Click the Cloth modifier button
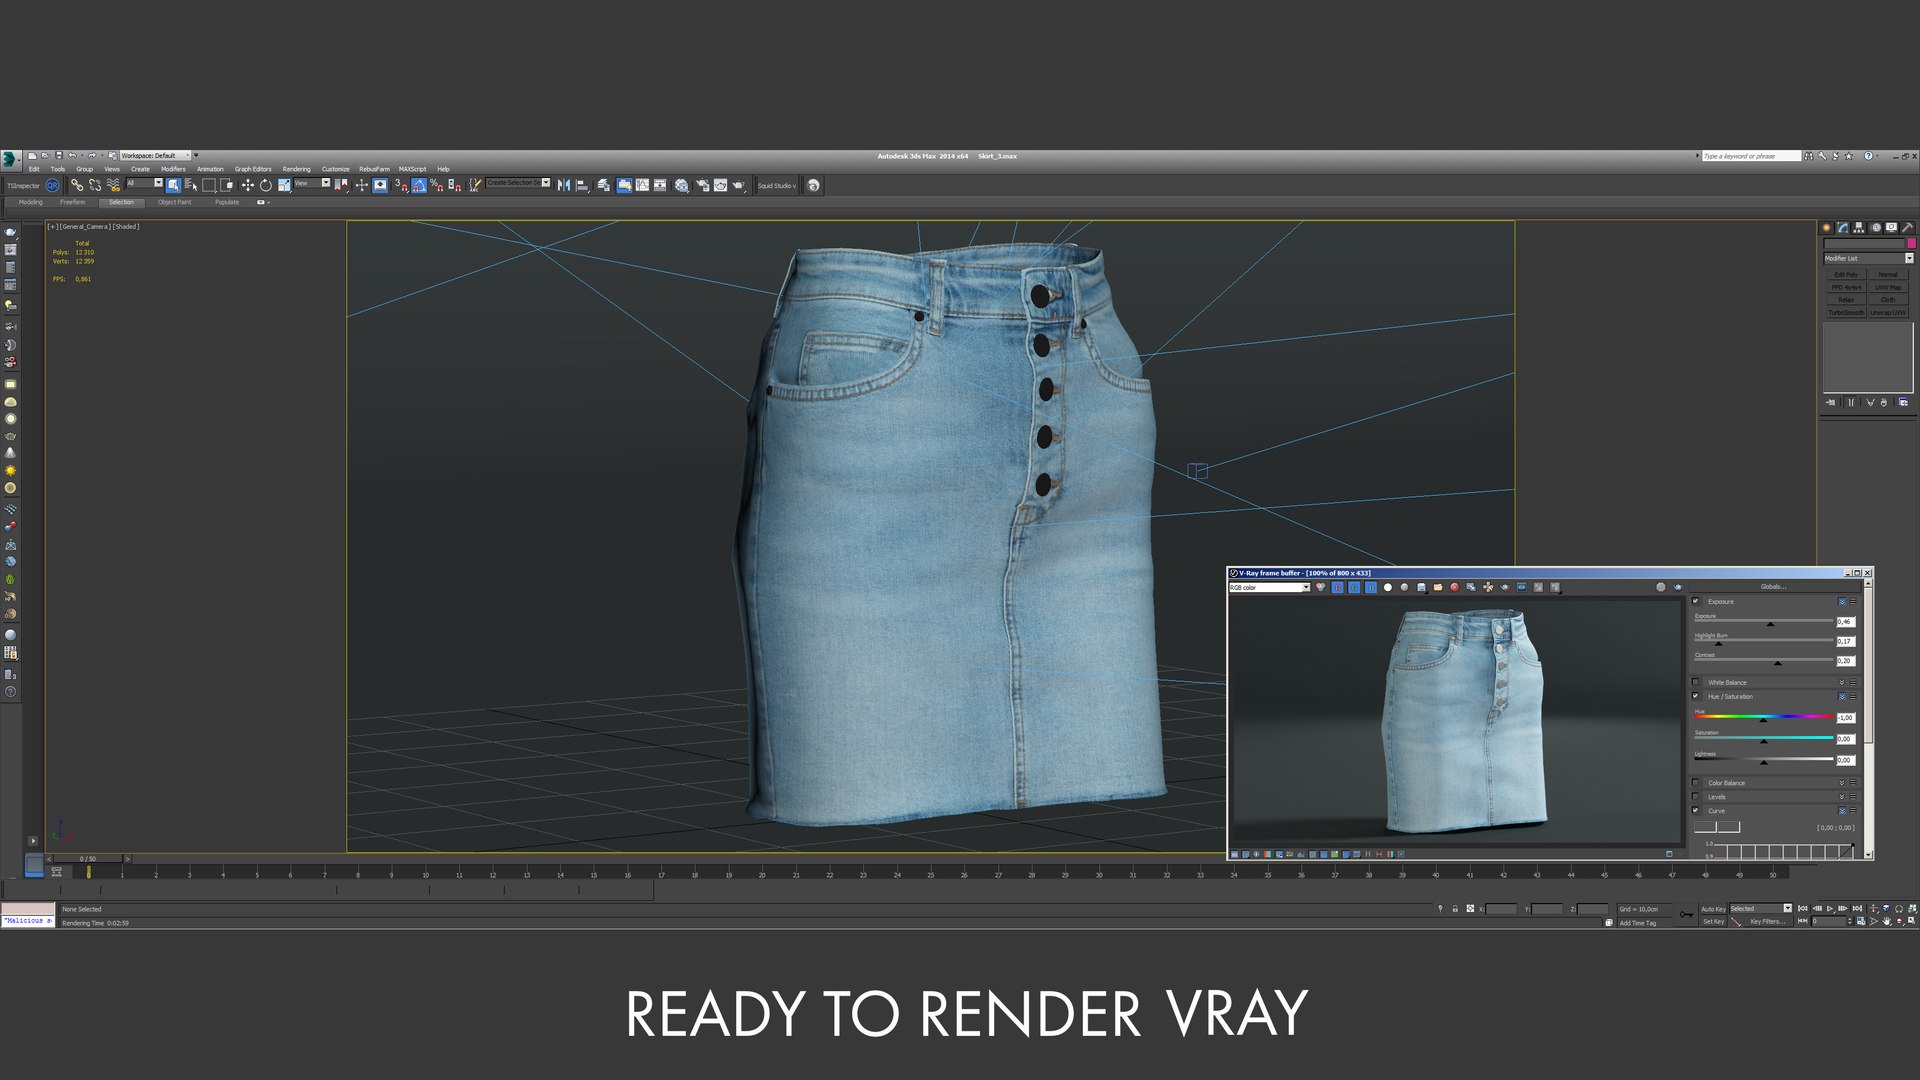 click(x=1888, y=299)
